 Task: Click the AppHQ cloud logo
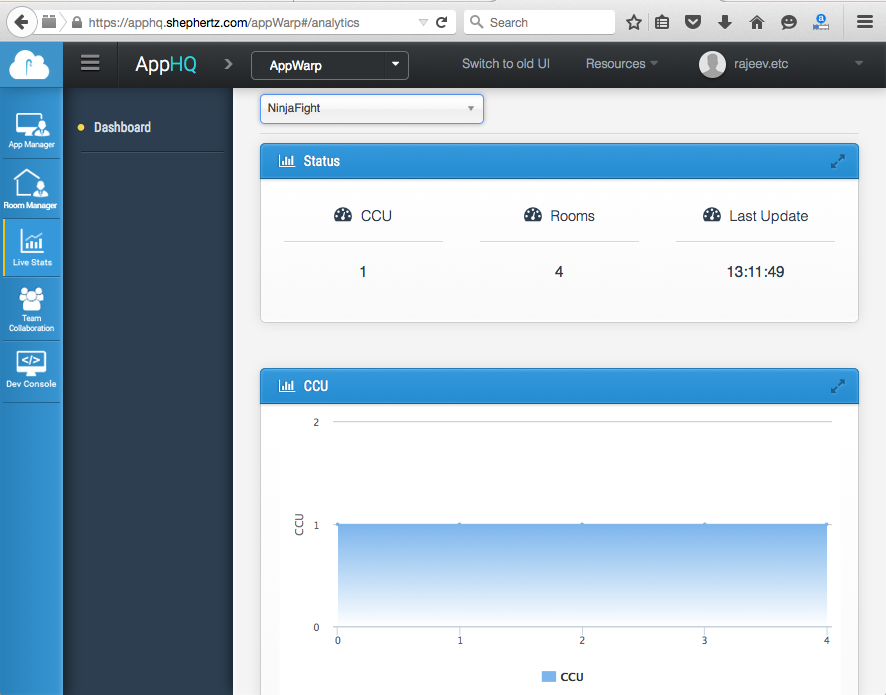click(30, 65)
